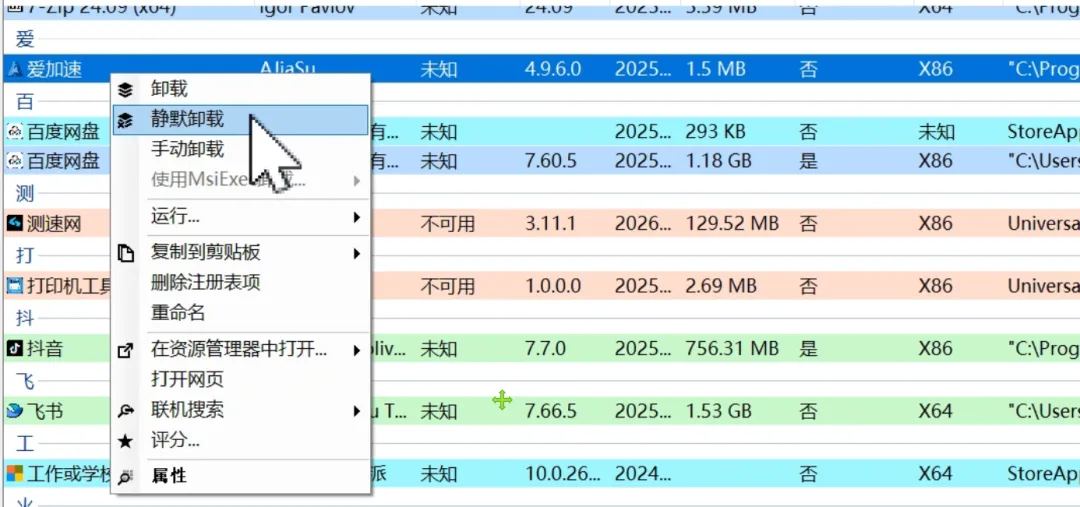Image resolution: width=1080 pixels, height=507 pixels.
Task: Click the 1.53 GB size cell
Action: pyautogui.click(x=718, y=411)
